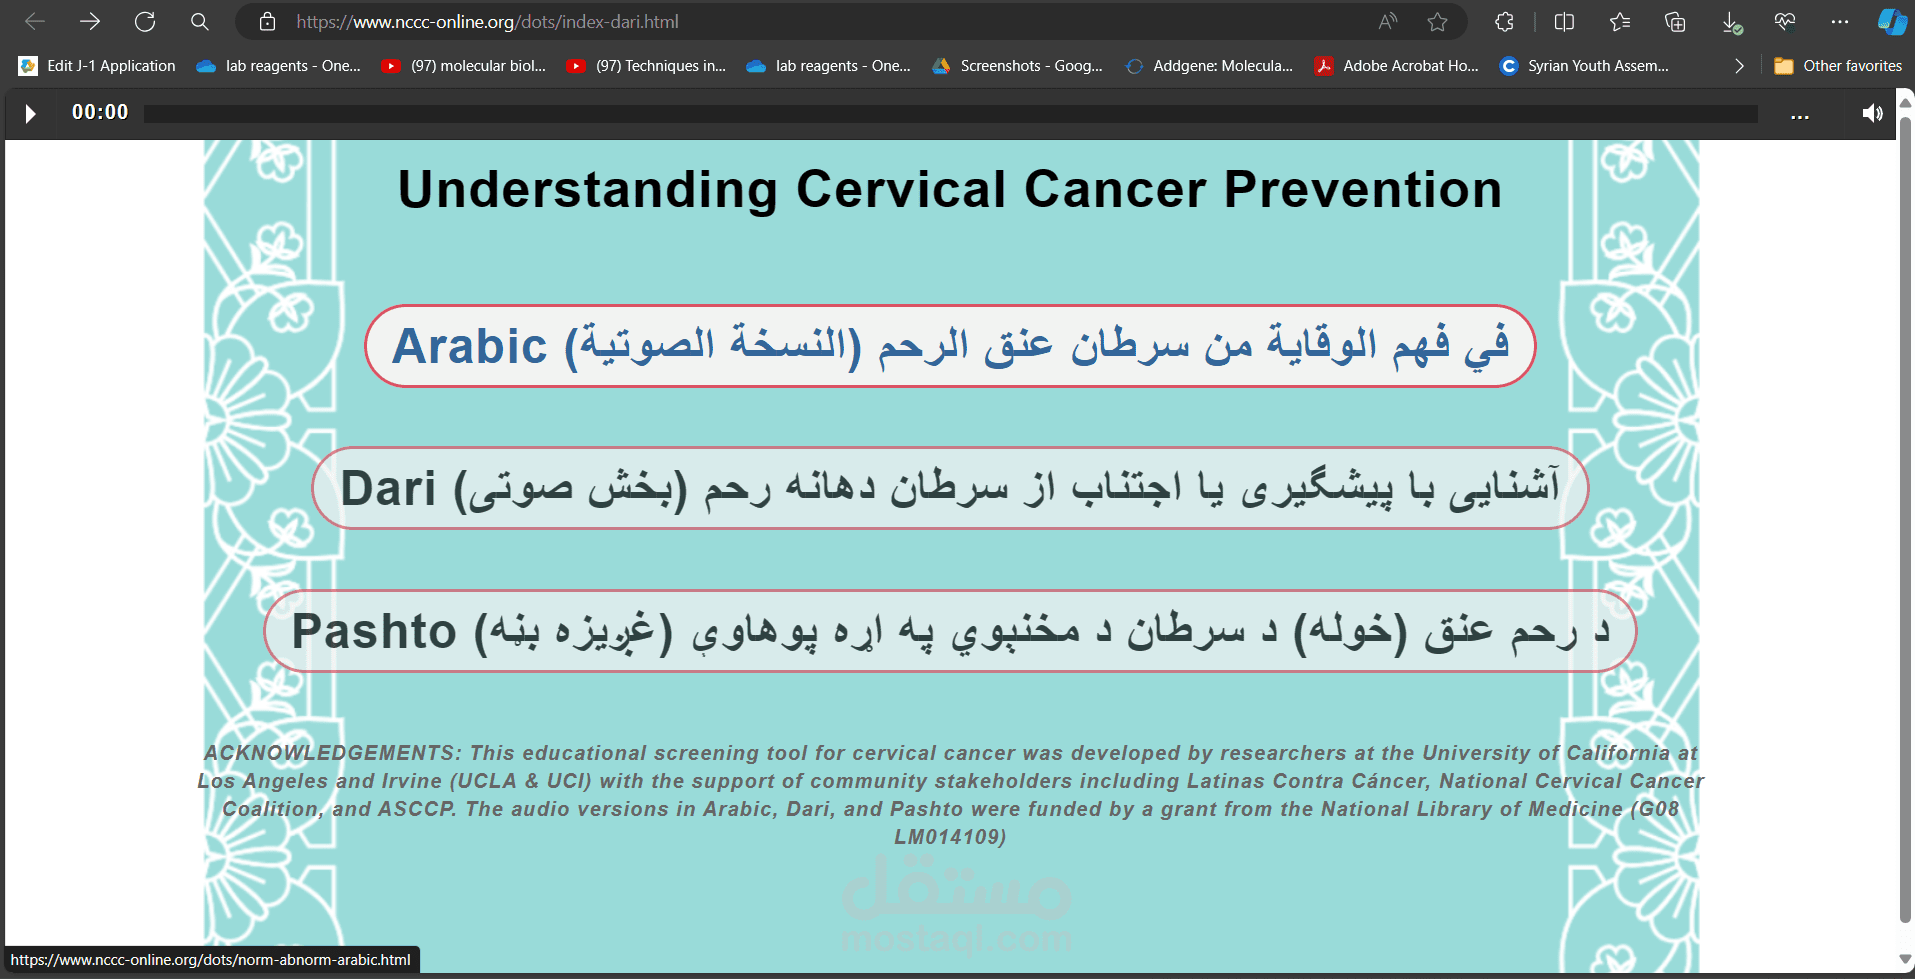View site information lock icon
Screen dimensions: 1915x979
point(267,21)
